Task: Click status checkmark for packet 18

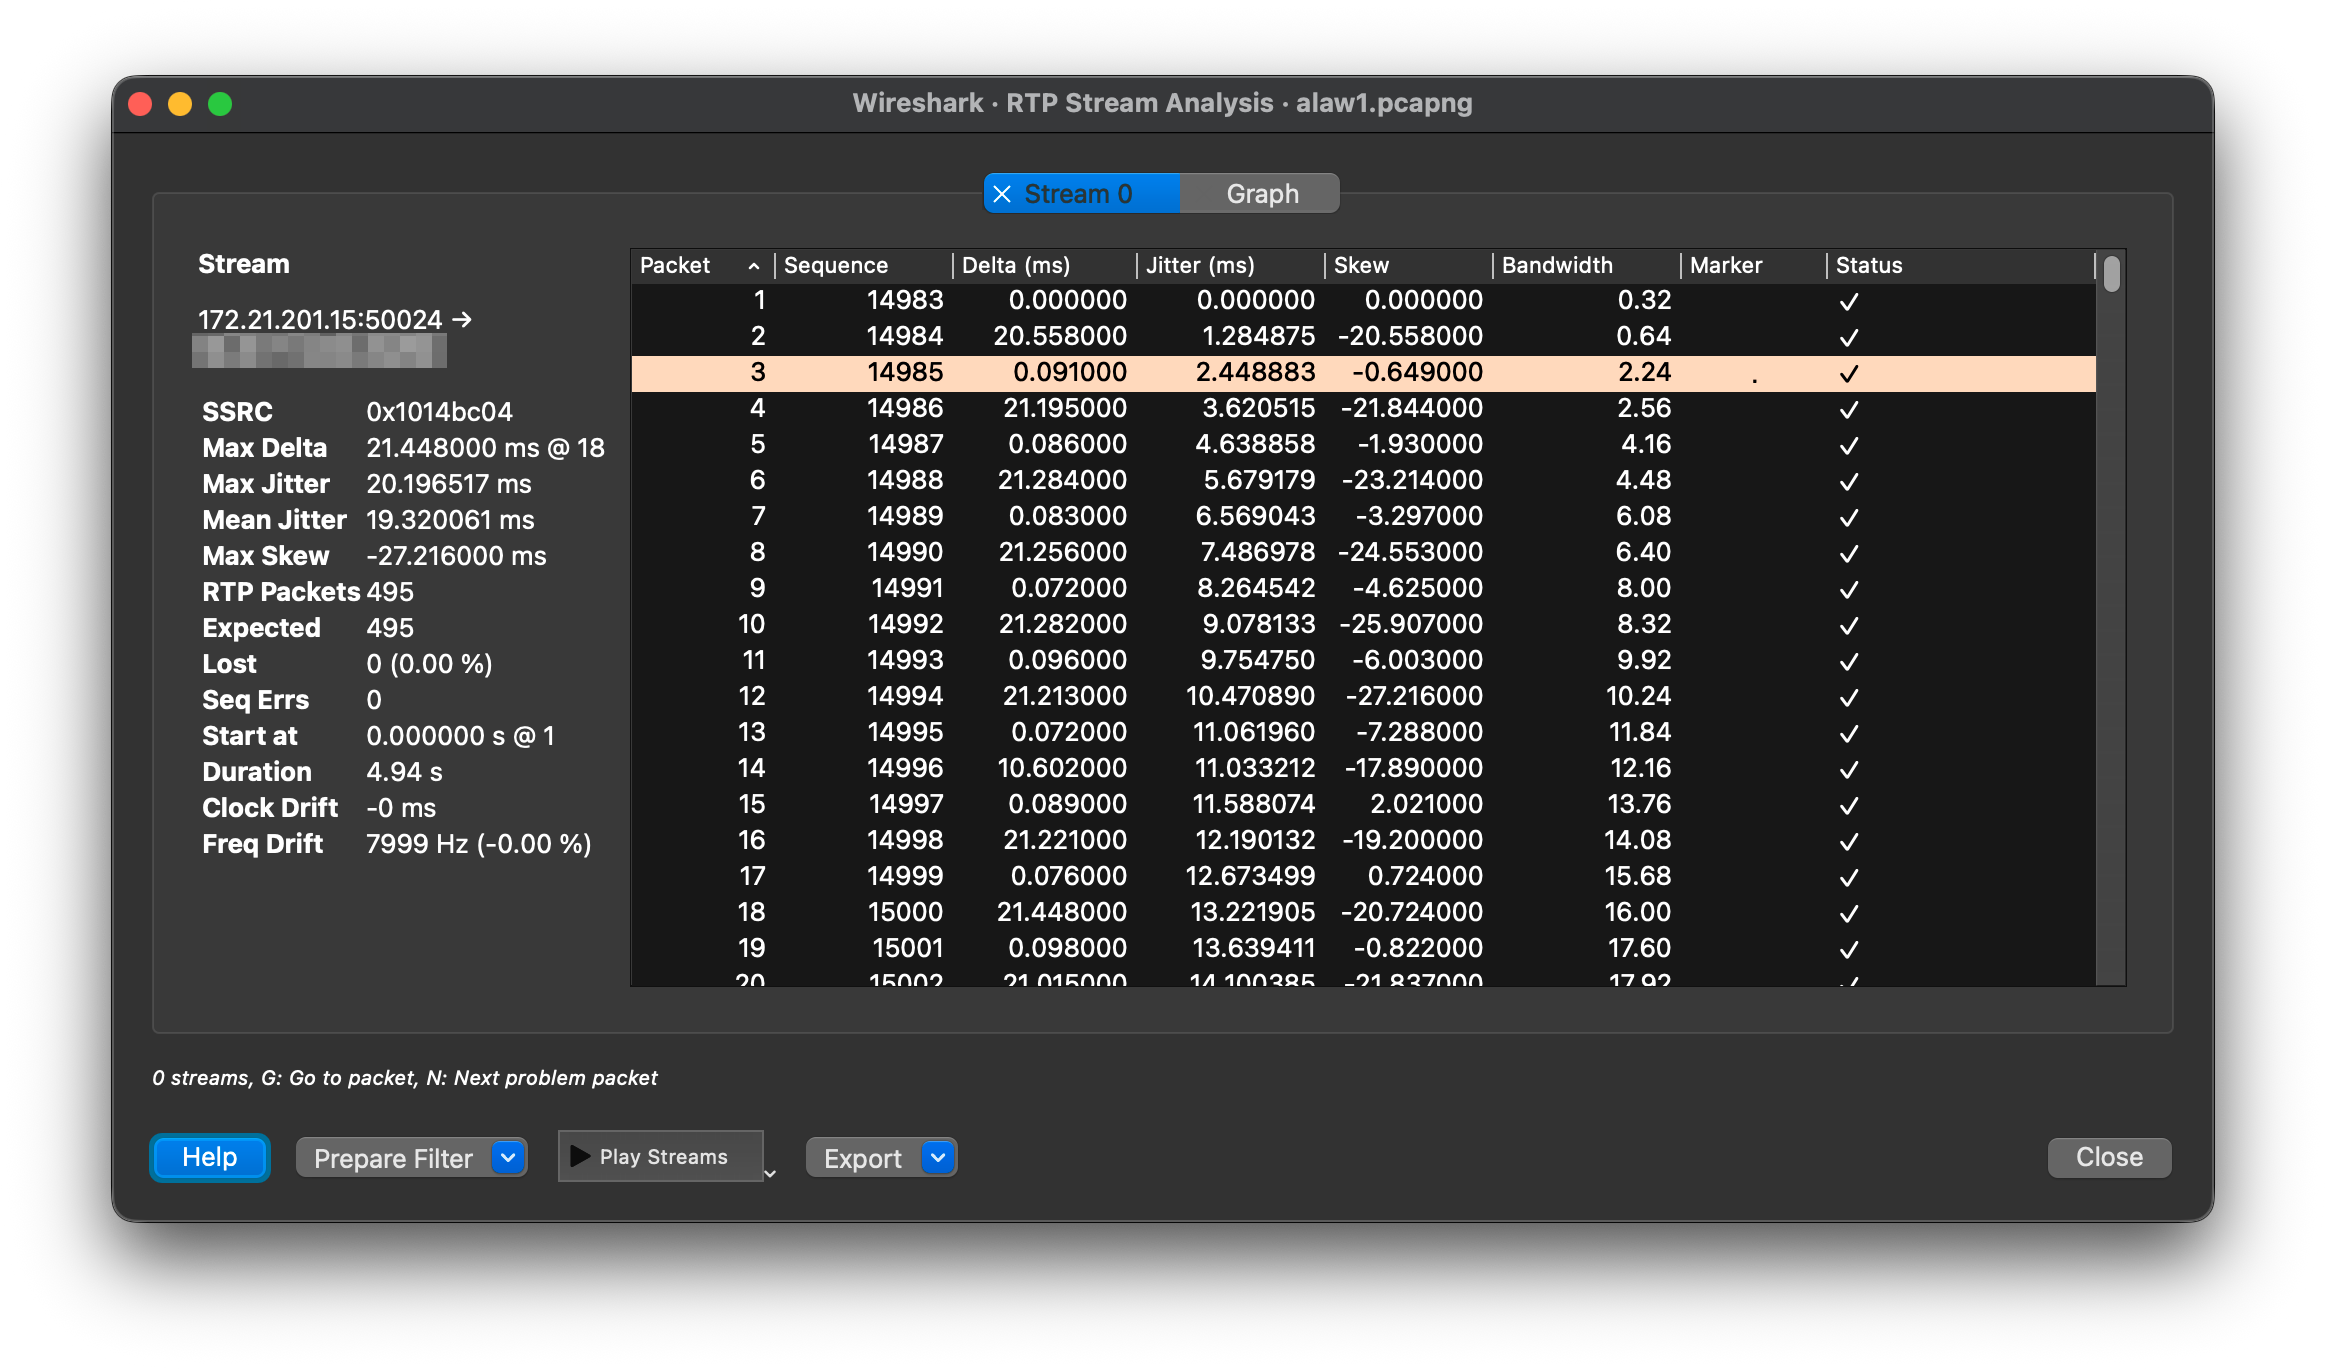Action: [1849, 913]
